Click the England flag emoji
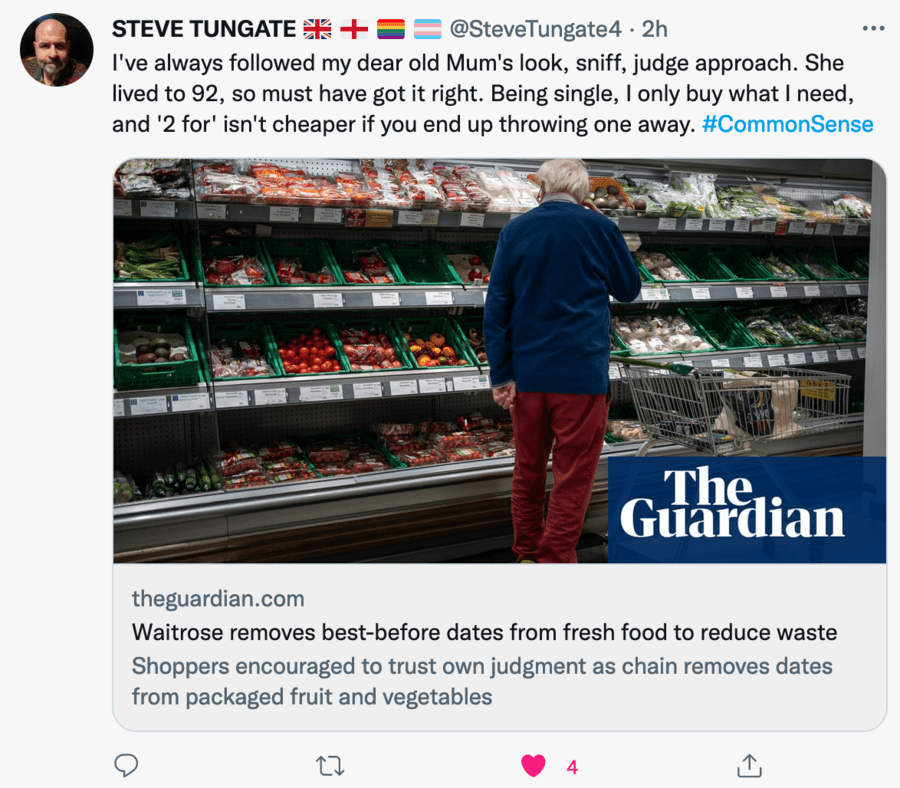Image resolution: width=900 pixels, height=788 pixels. [x=354, y=29]
